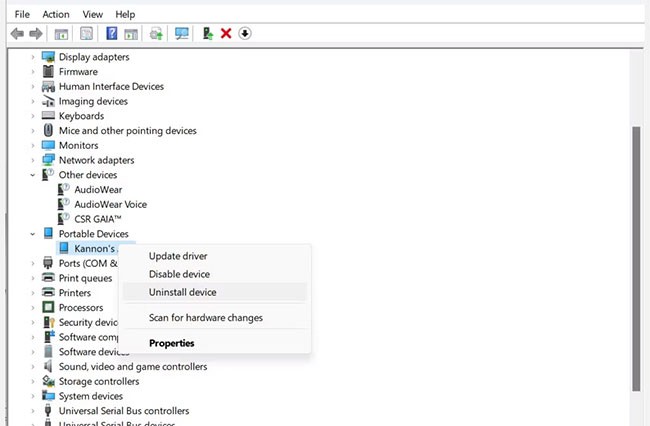
Task: Expand the Display adapters node
Action: 33,57
